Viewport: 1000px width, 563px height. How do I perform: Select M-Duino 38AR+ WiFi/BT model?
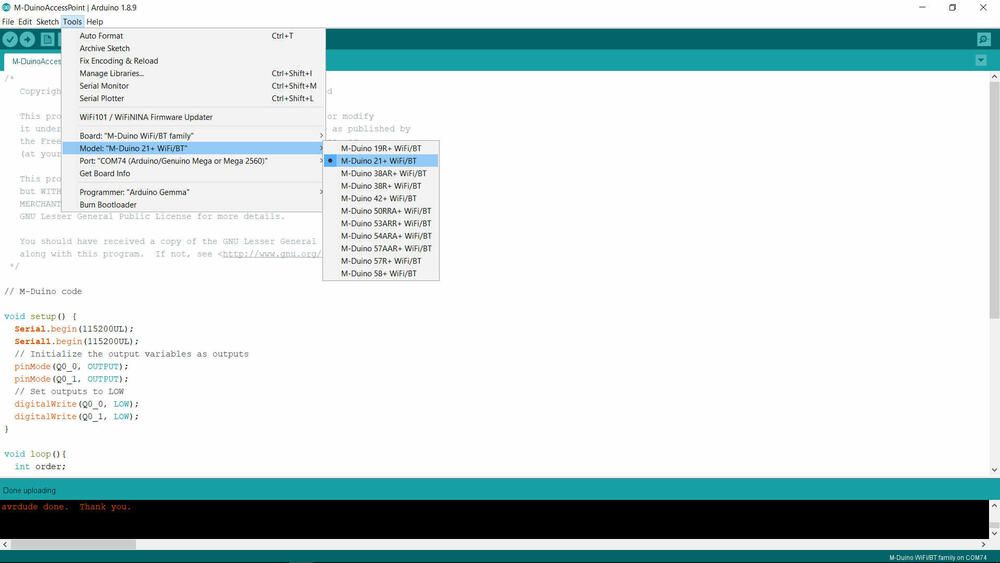pos(381,173)
